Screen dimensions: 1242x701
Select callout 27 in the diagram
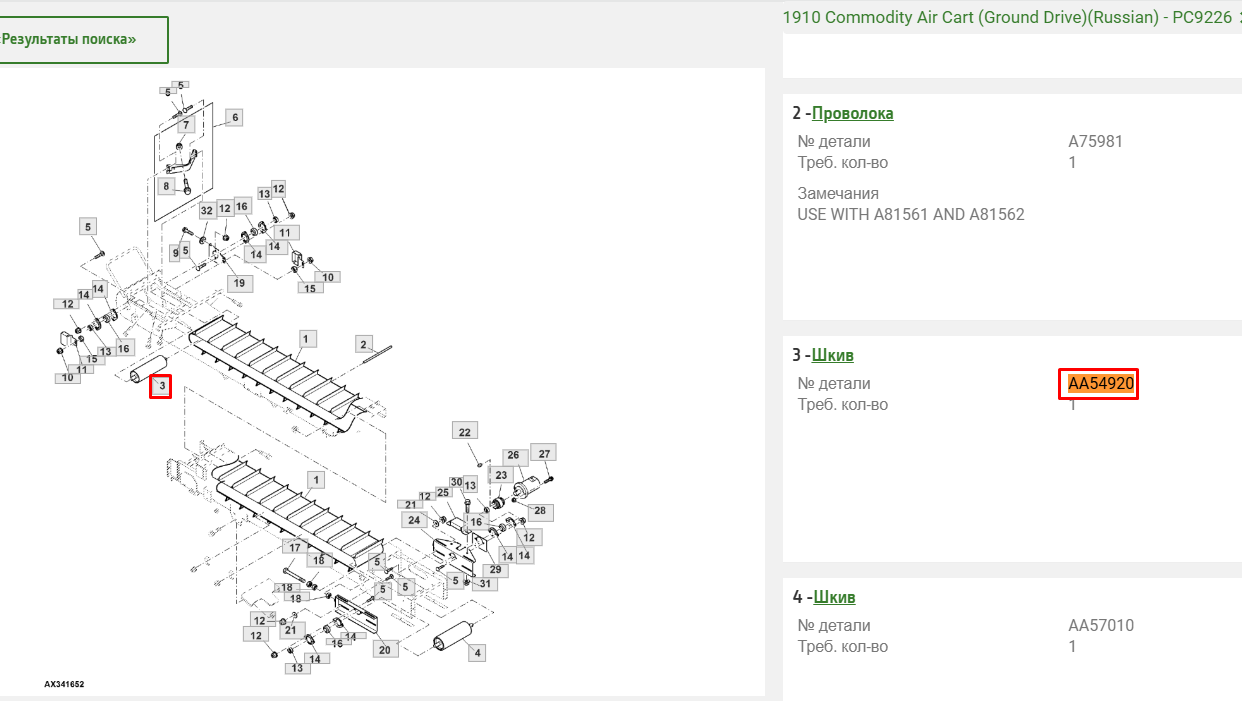(545, 453)
